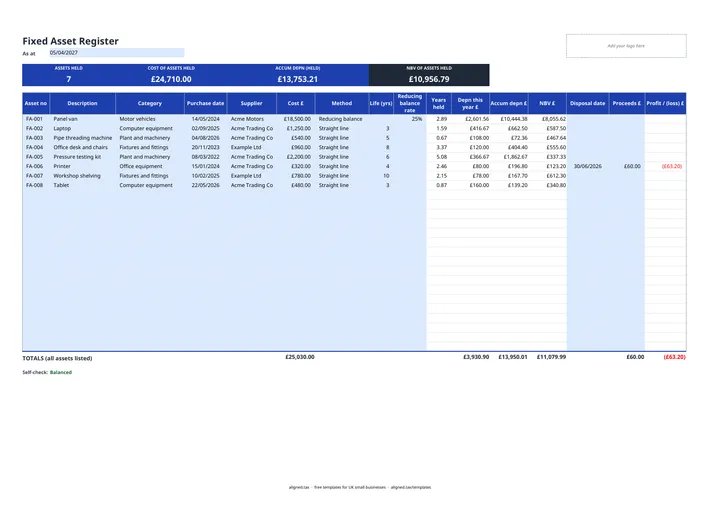
Task: Select asset number cell FA-006
Action: coord(36,166)
